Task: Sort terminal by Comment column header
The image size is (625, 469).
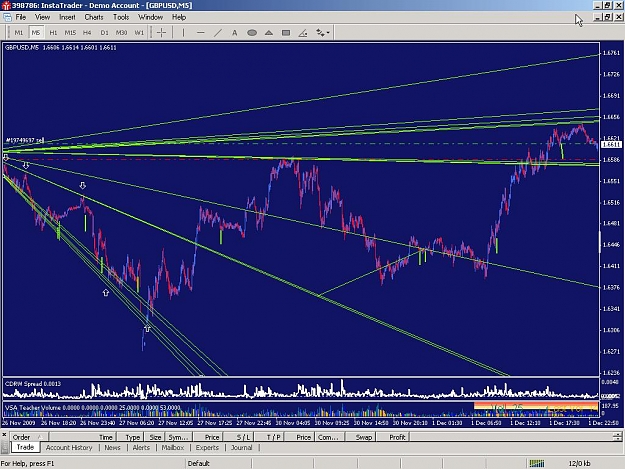Action: tap(329, 437)
